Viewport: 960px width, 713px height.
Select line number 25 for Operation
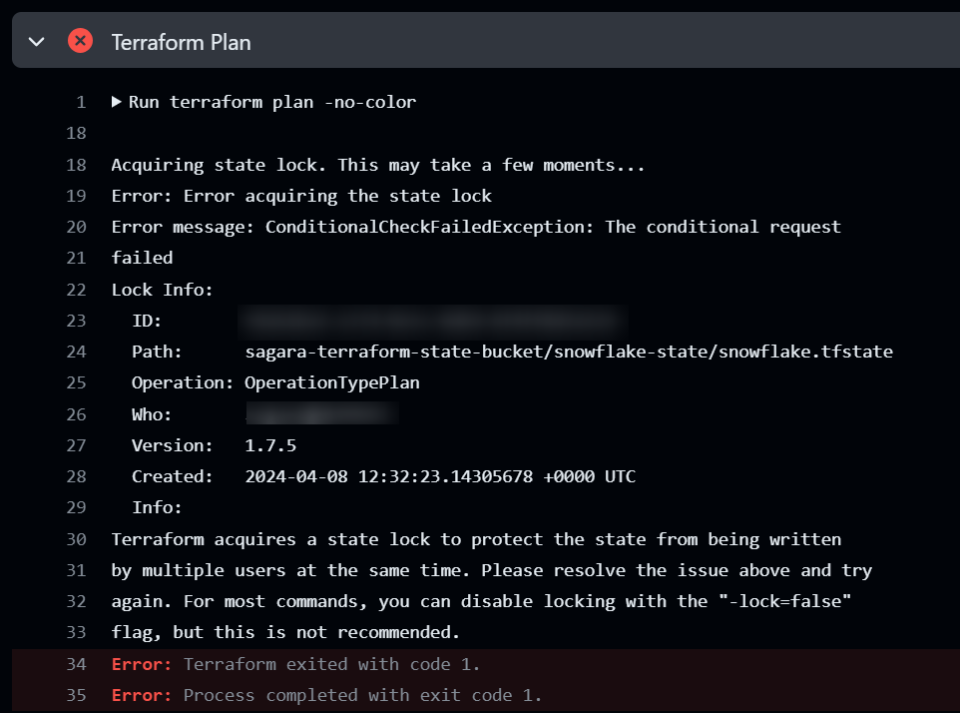[76, 383]
